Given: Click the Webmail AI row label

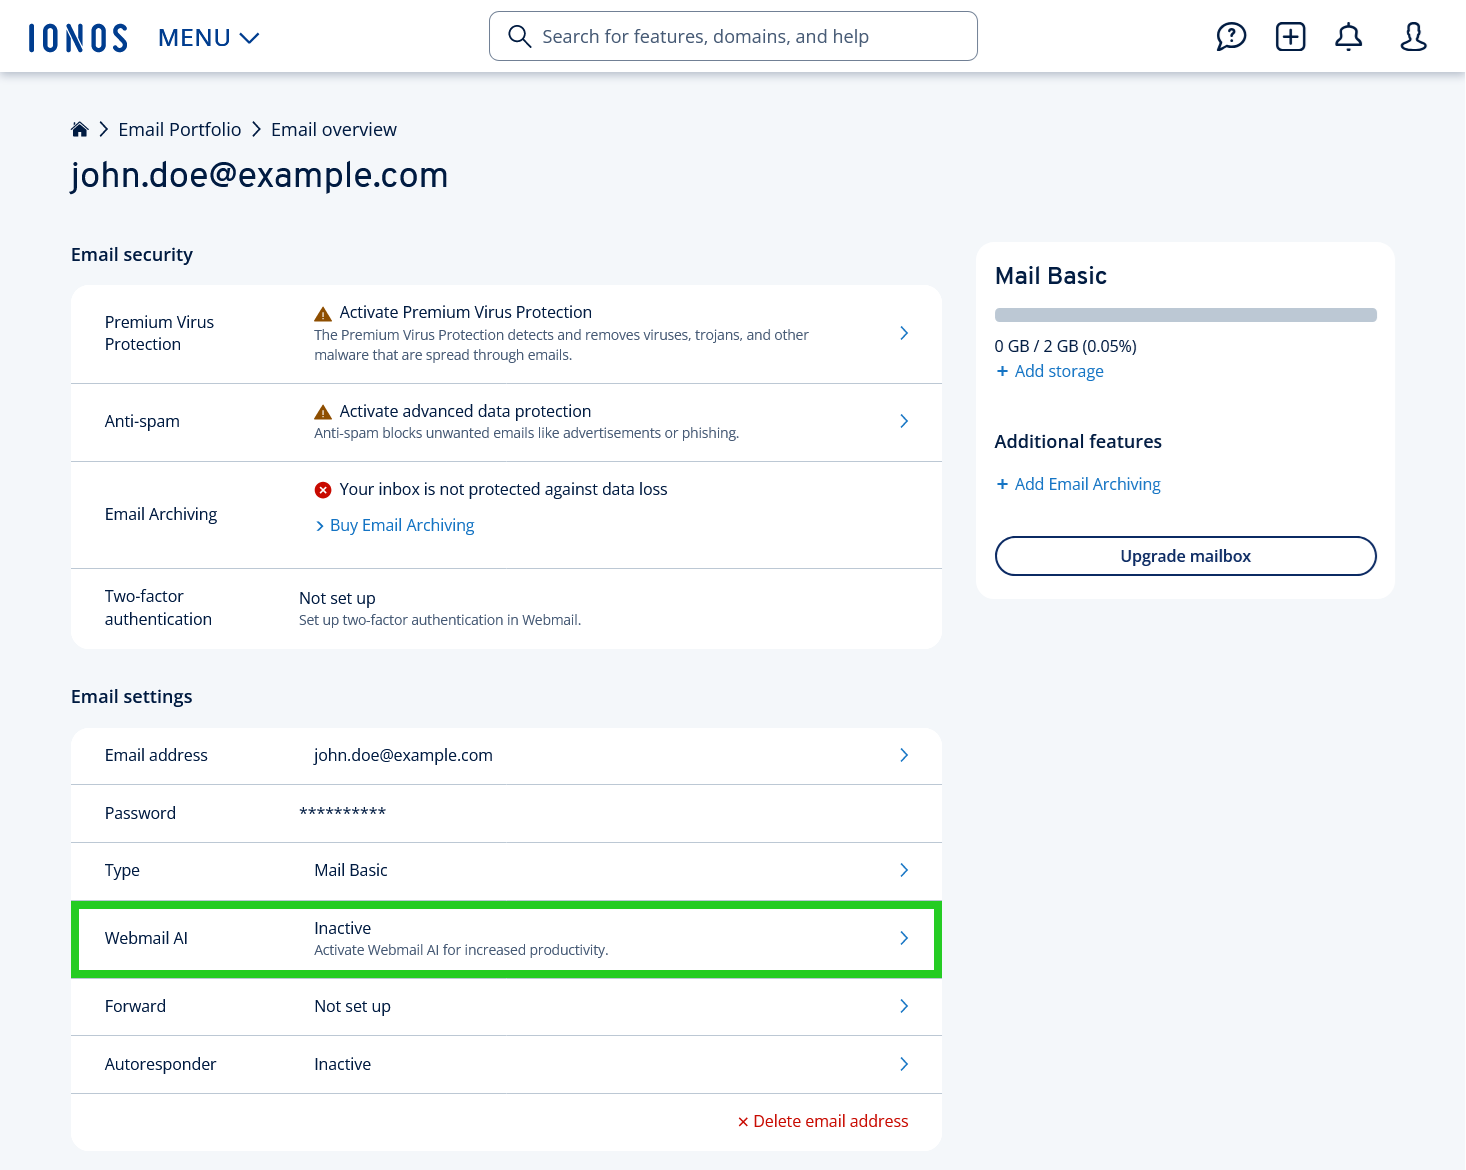Looking at the screenshot, I should point(146,938).
